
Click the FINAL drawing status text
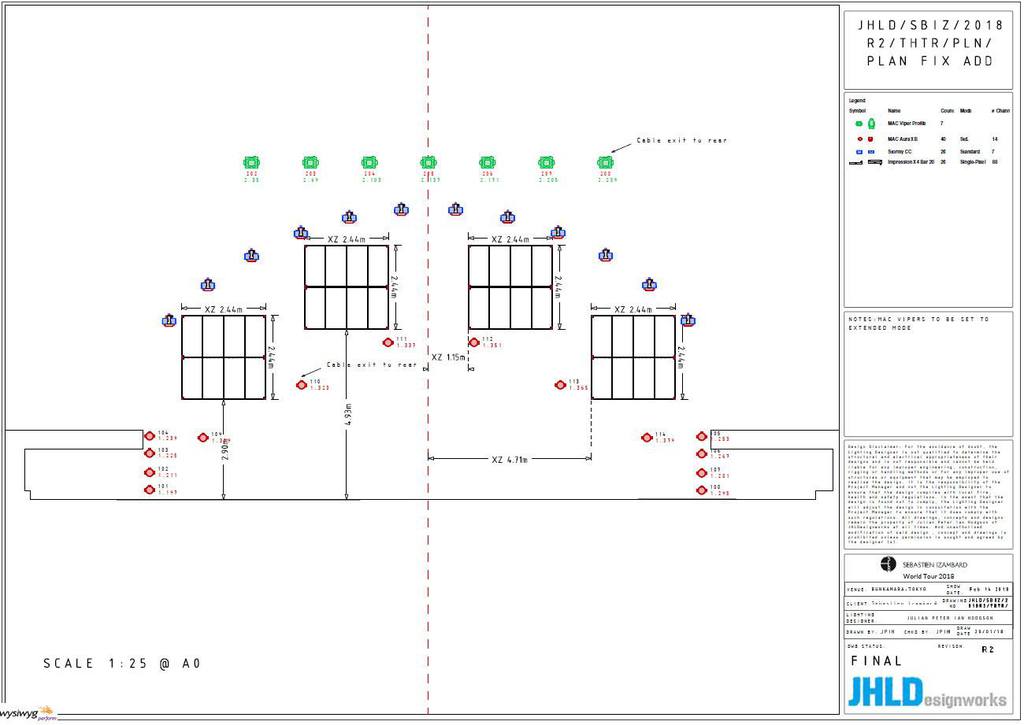[876, 661]
